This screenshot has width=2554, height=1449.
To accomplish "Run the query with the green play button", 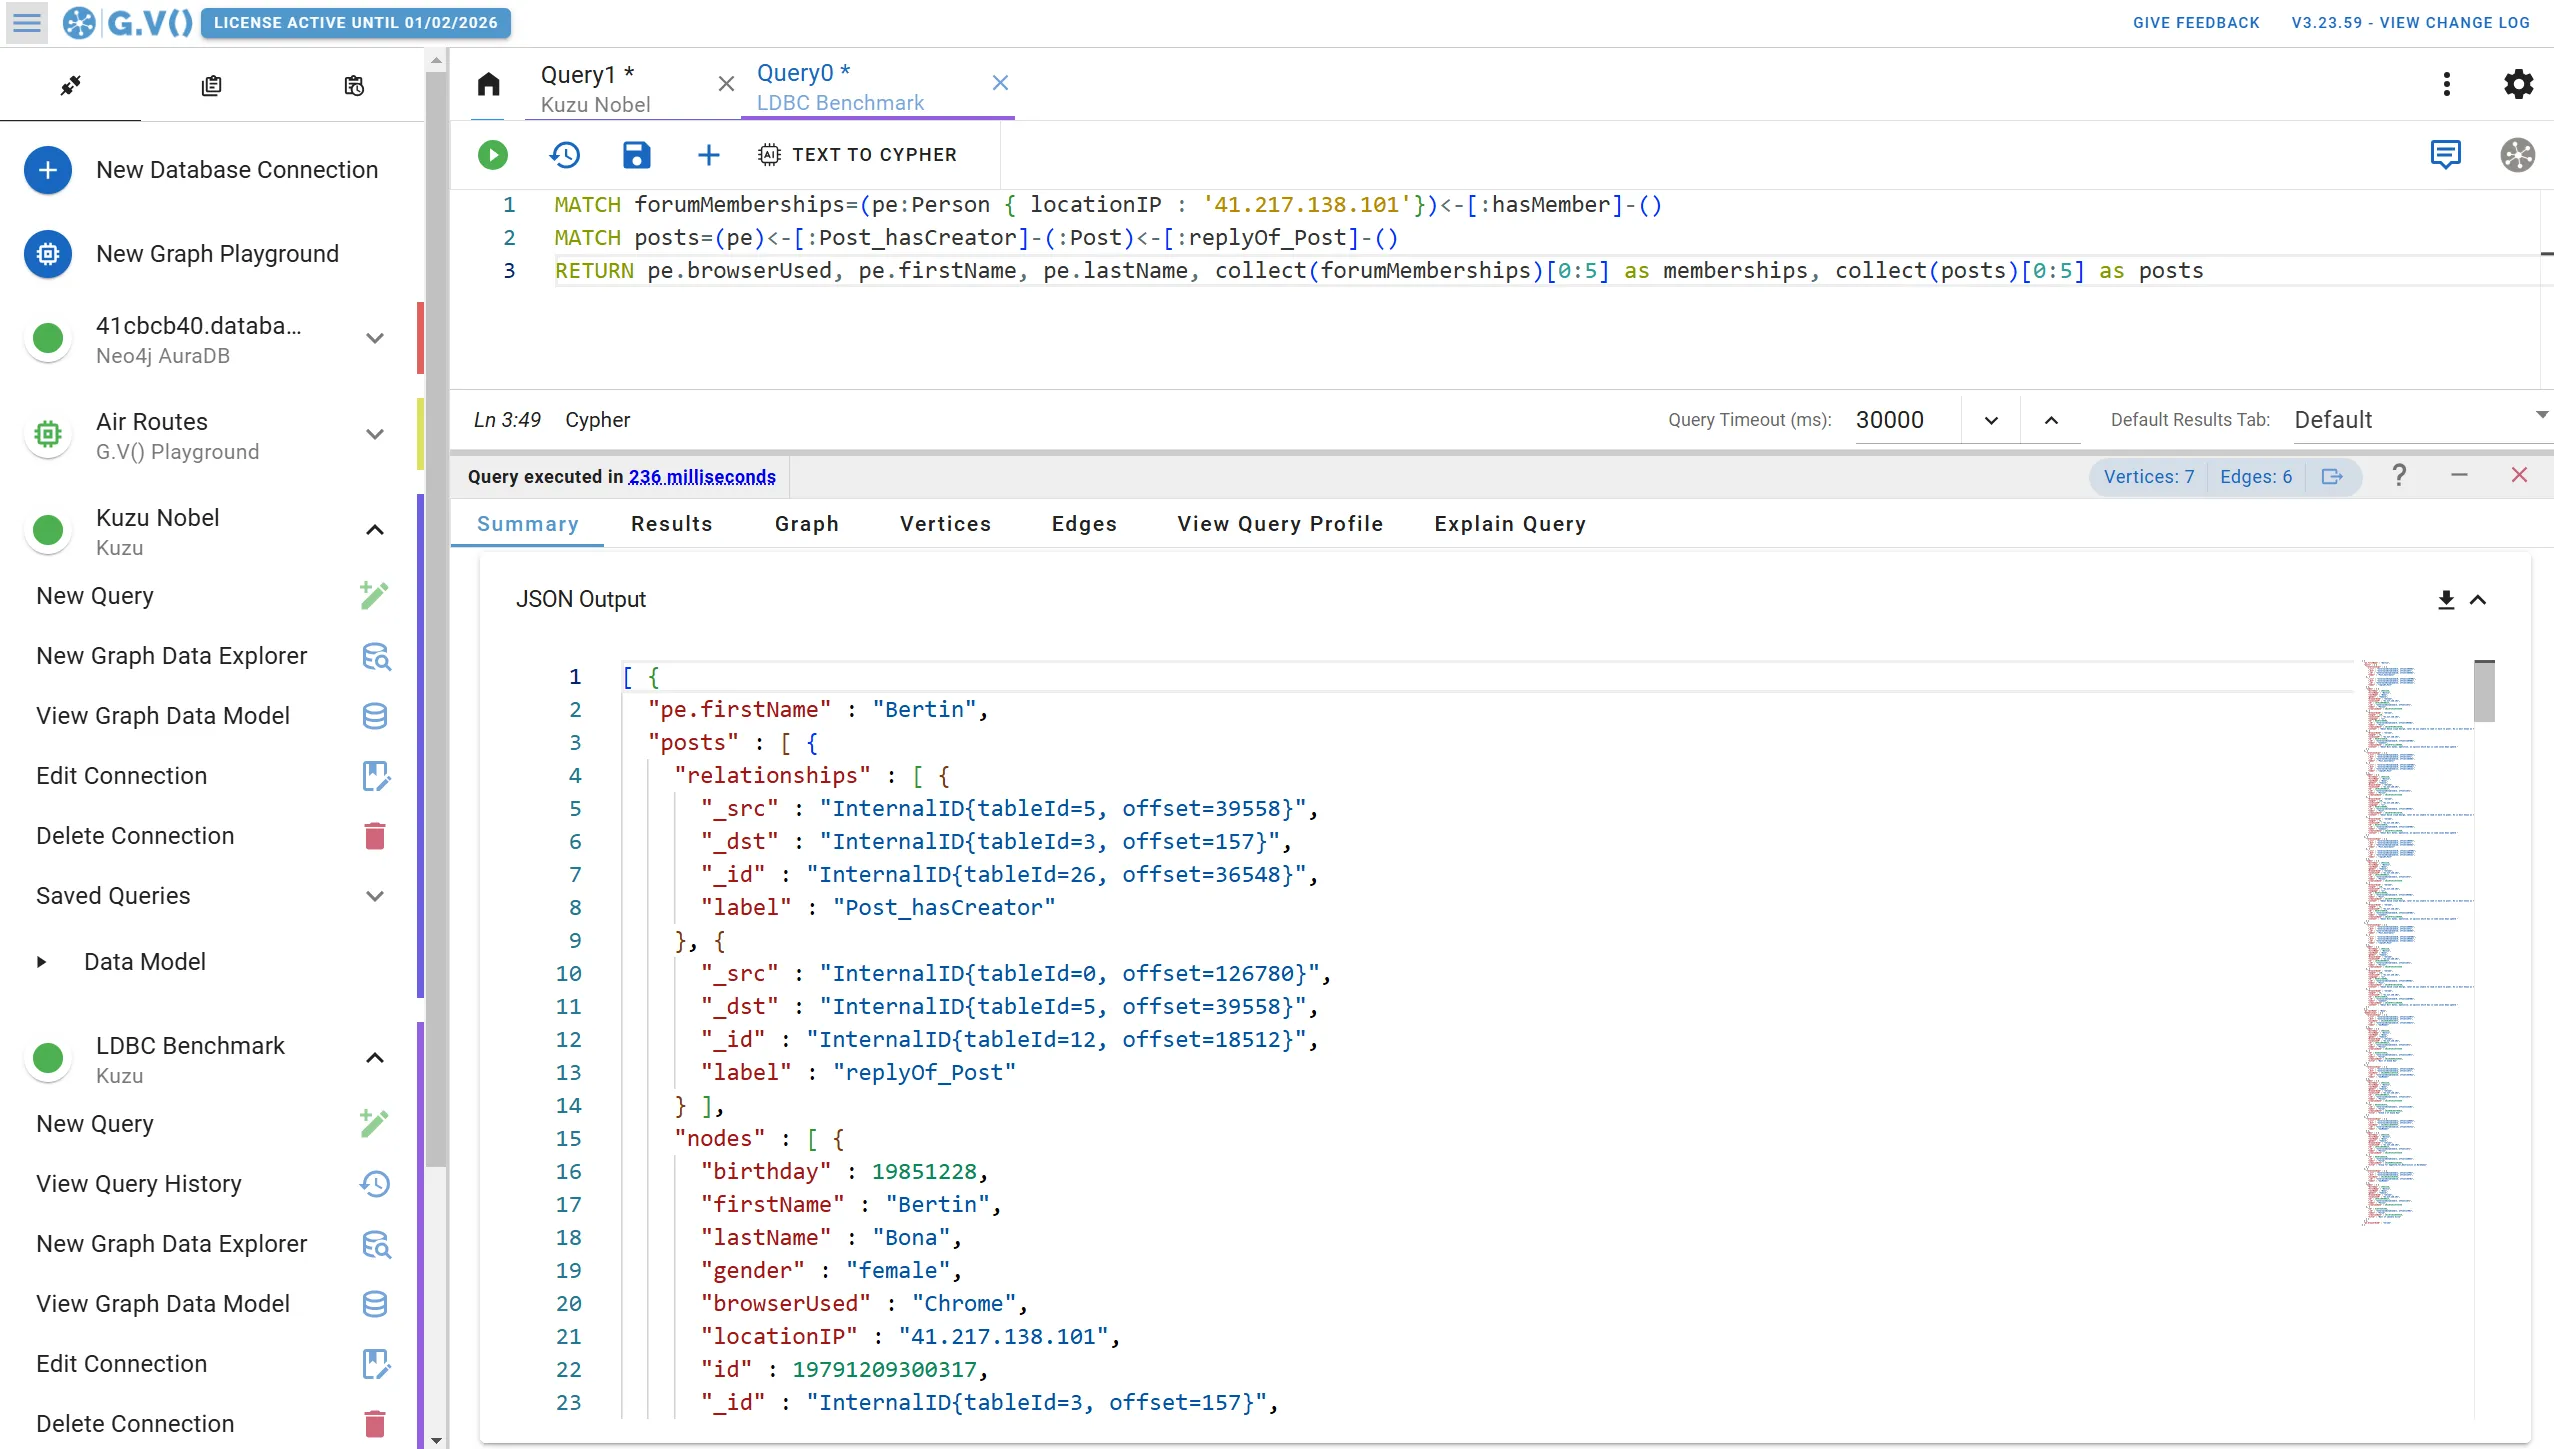I will click(492, 155).
